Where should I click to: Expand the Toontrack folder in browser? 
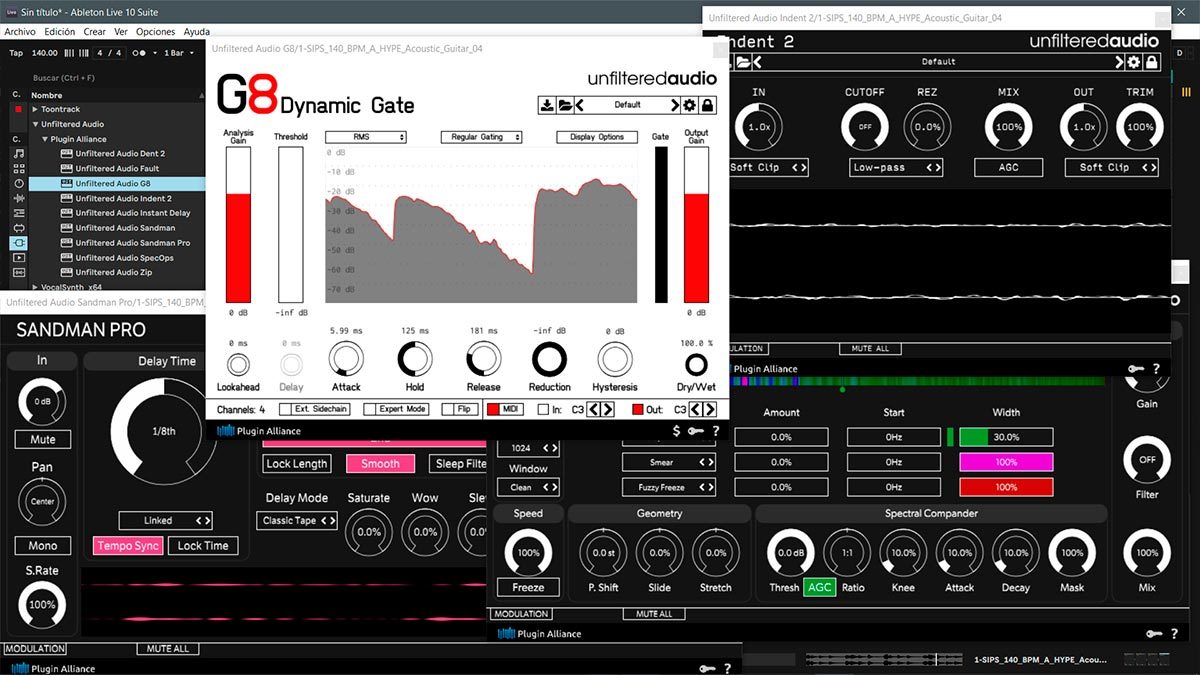35,110
